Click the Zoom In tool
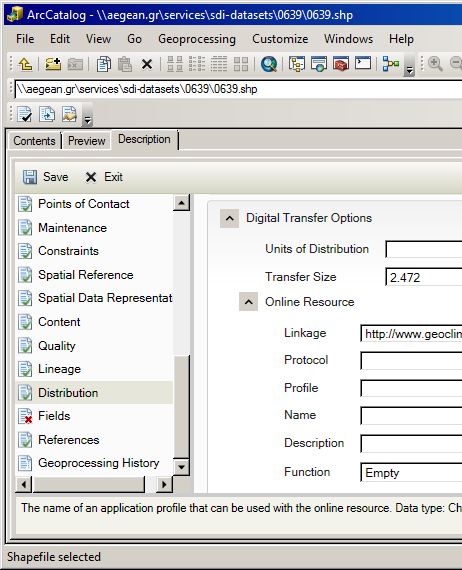Viewport: 462px width, 570px height. [x=435, y=64]
